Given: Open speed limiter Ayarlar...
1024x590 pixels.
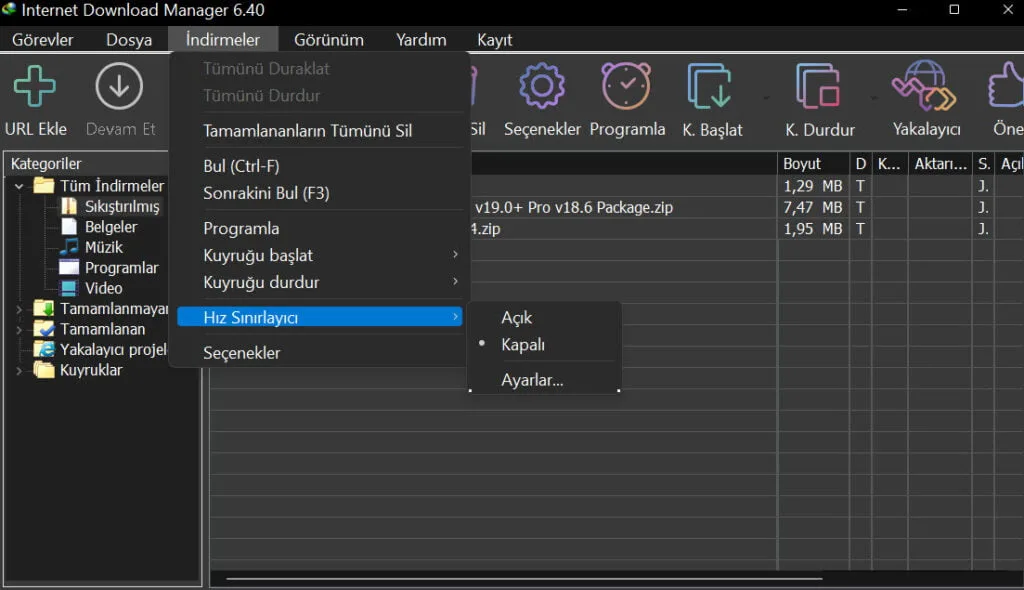Looking at the screenshot, I should (532, 380).
